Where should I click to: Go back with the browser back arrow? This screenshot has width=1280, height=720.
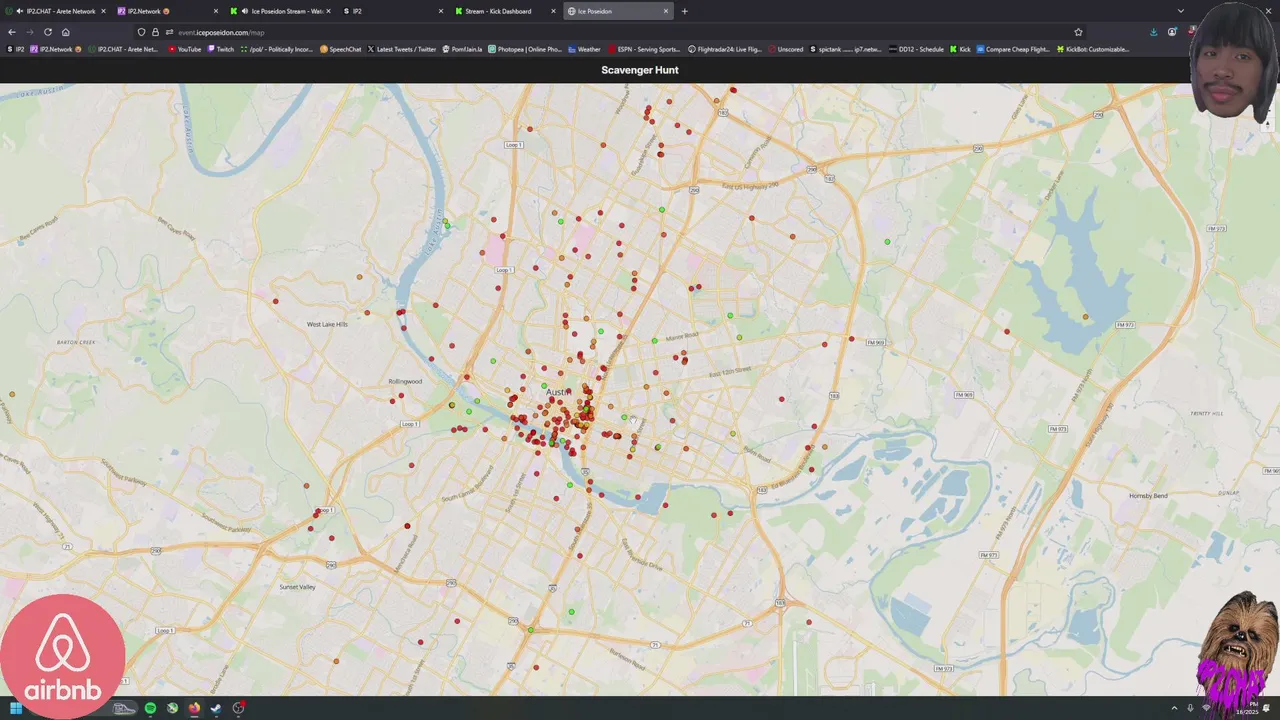pos(12,32)
